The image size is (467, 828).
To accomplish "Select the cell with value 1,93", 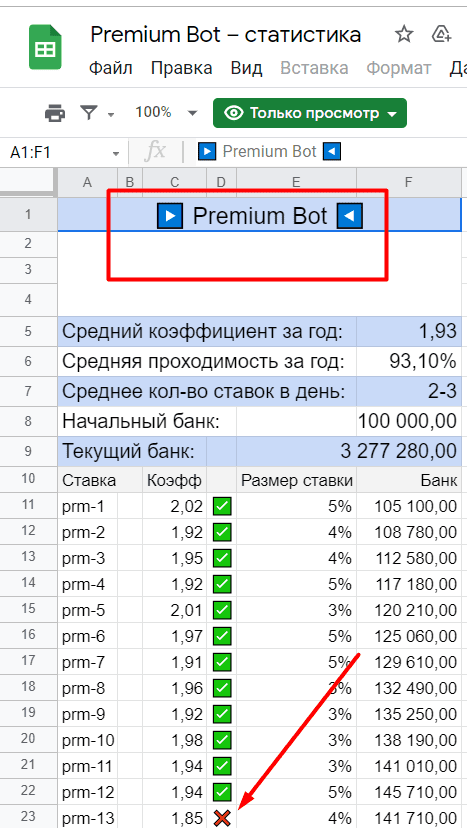I will point(409,332).
